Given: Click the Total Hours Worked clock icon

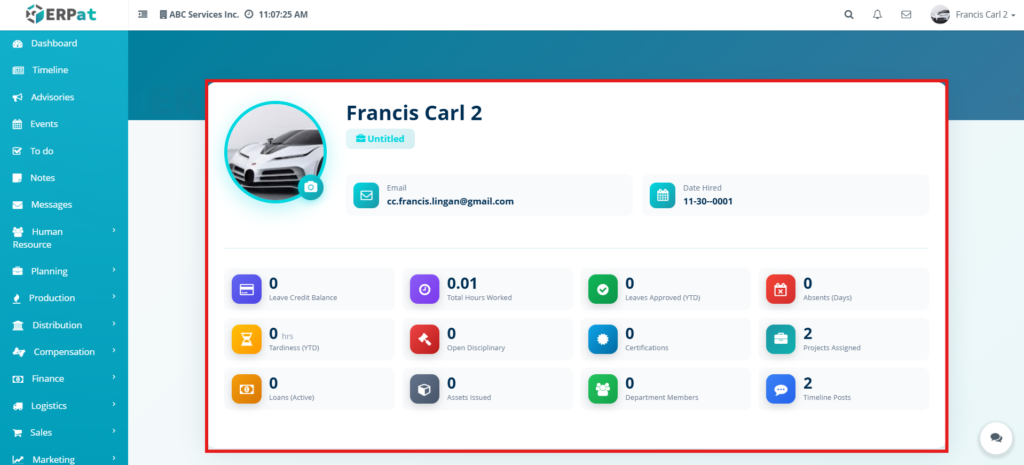Looking at the screenshot, I should point(425,290).
